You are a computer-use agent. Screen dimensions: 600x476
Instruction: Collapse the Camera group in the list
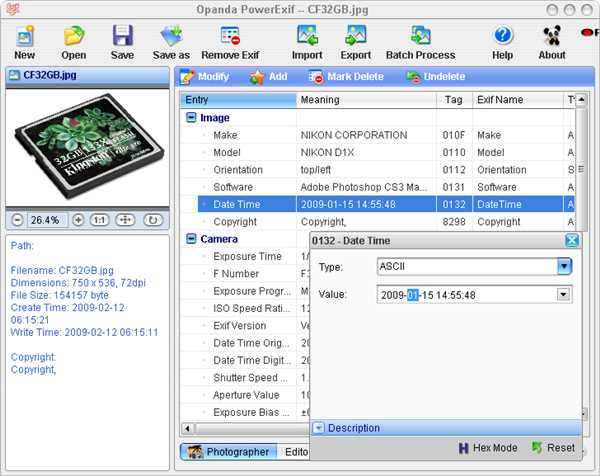pyautogui.click(x=191, y=239)
